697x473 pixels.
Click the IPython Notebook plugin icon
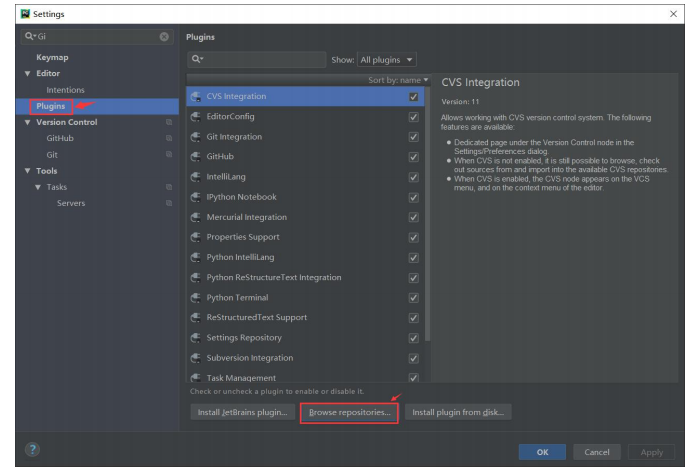pos(196,197)
